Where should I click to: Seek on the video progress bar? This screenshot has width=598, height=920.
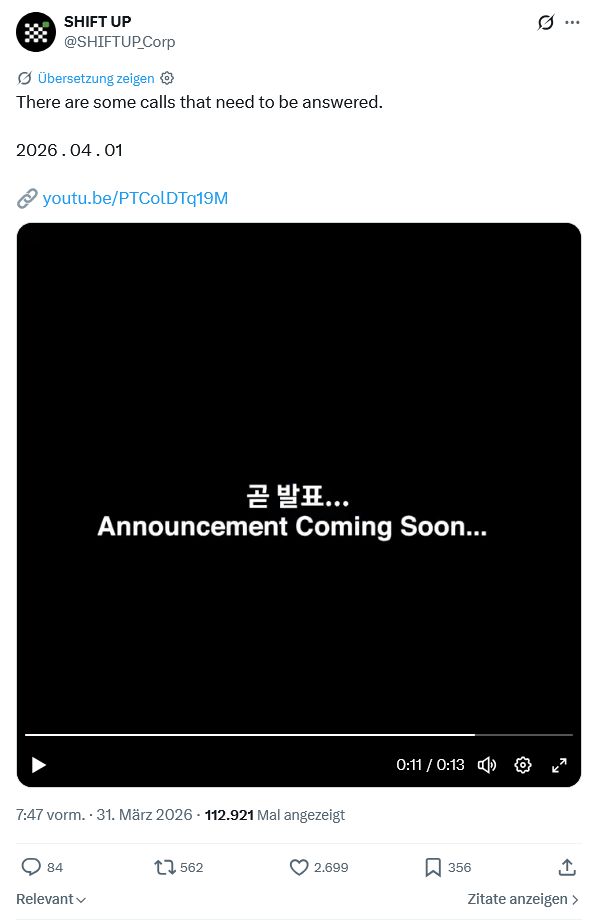point(299,735)
